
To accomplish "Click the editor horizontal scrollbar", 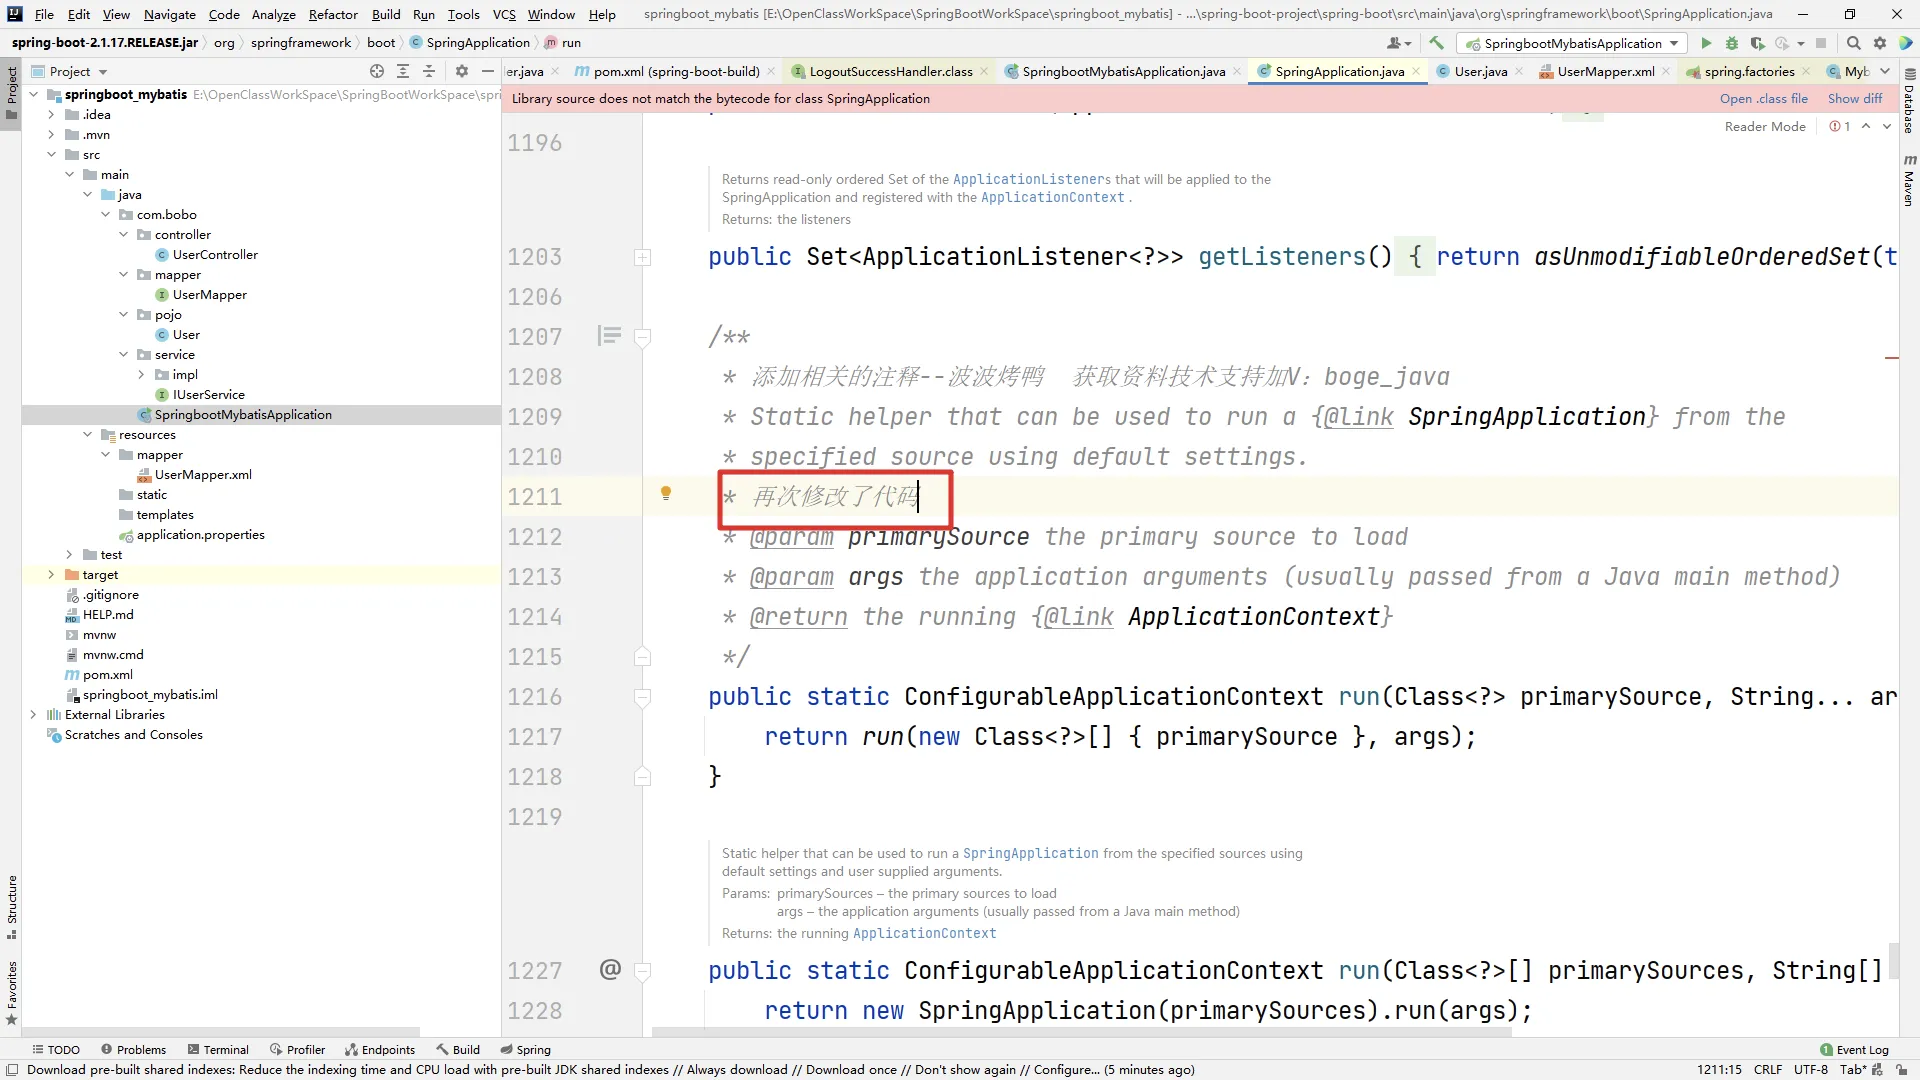I will pos(1081,1031).
